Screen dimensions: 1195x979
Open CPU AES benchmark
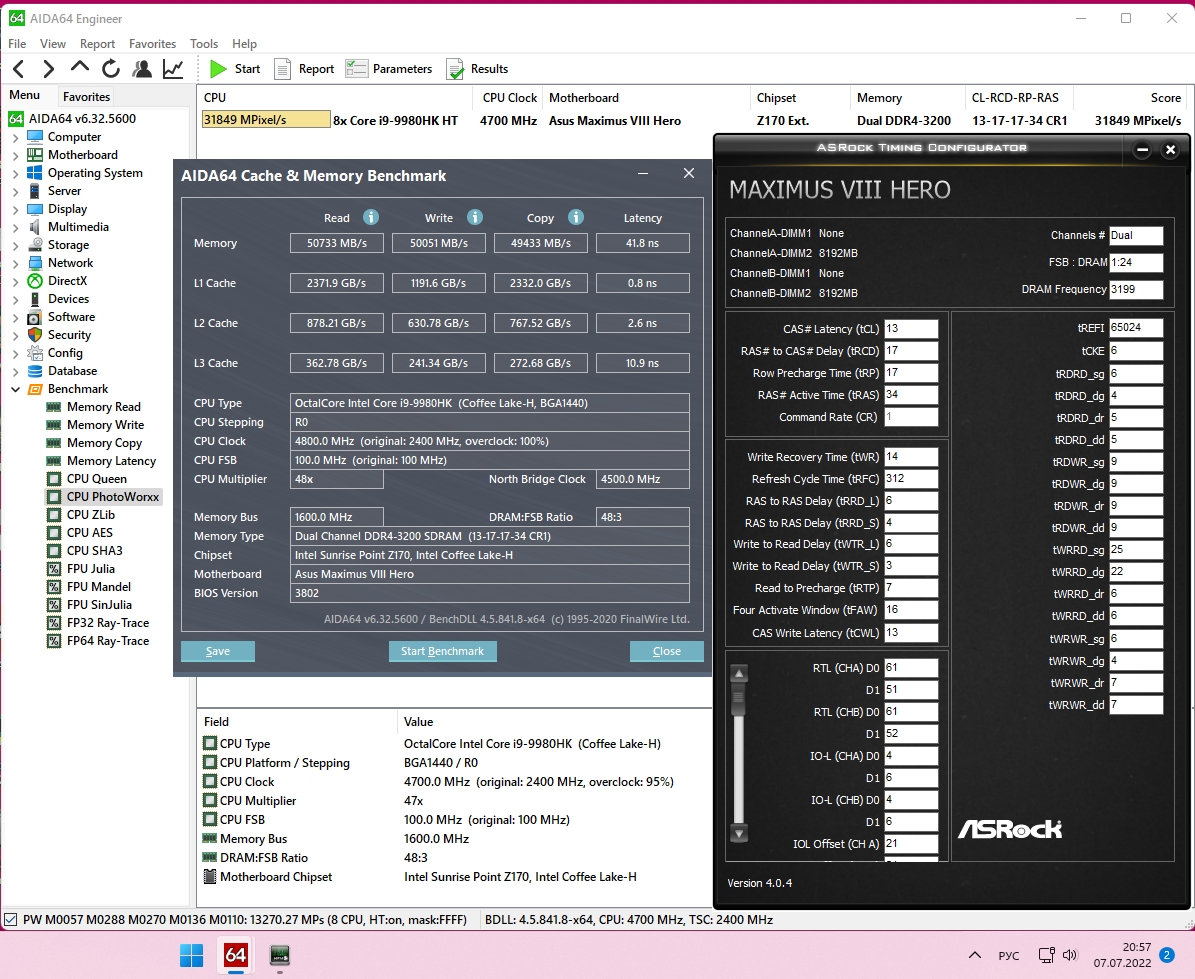pos(89,533)
